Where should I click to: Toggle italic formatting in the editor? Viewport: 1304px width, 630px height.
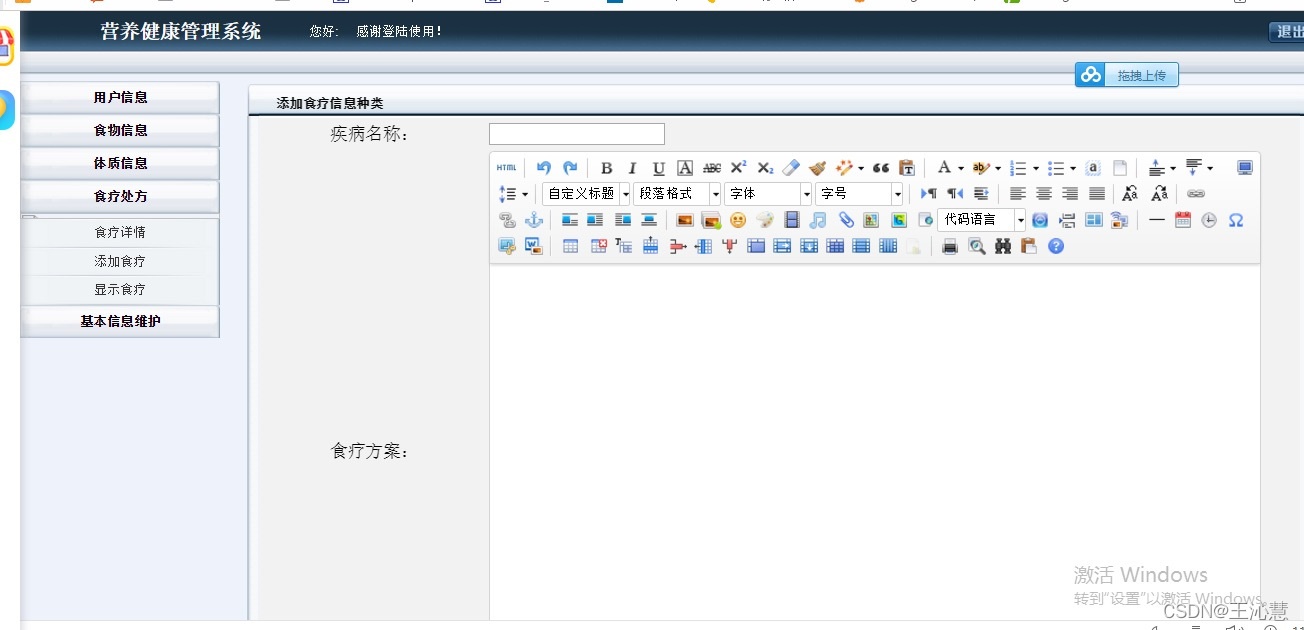click(x=632, y=167)
